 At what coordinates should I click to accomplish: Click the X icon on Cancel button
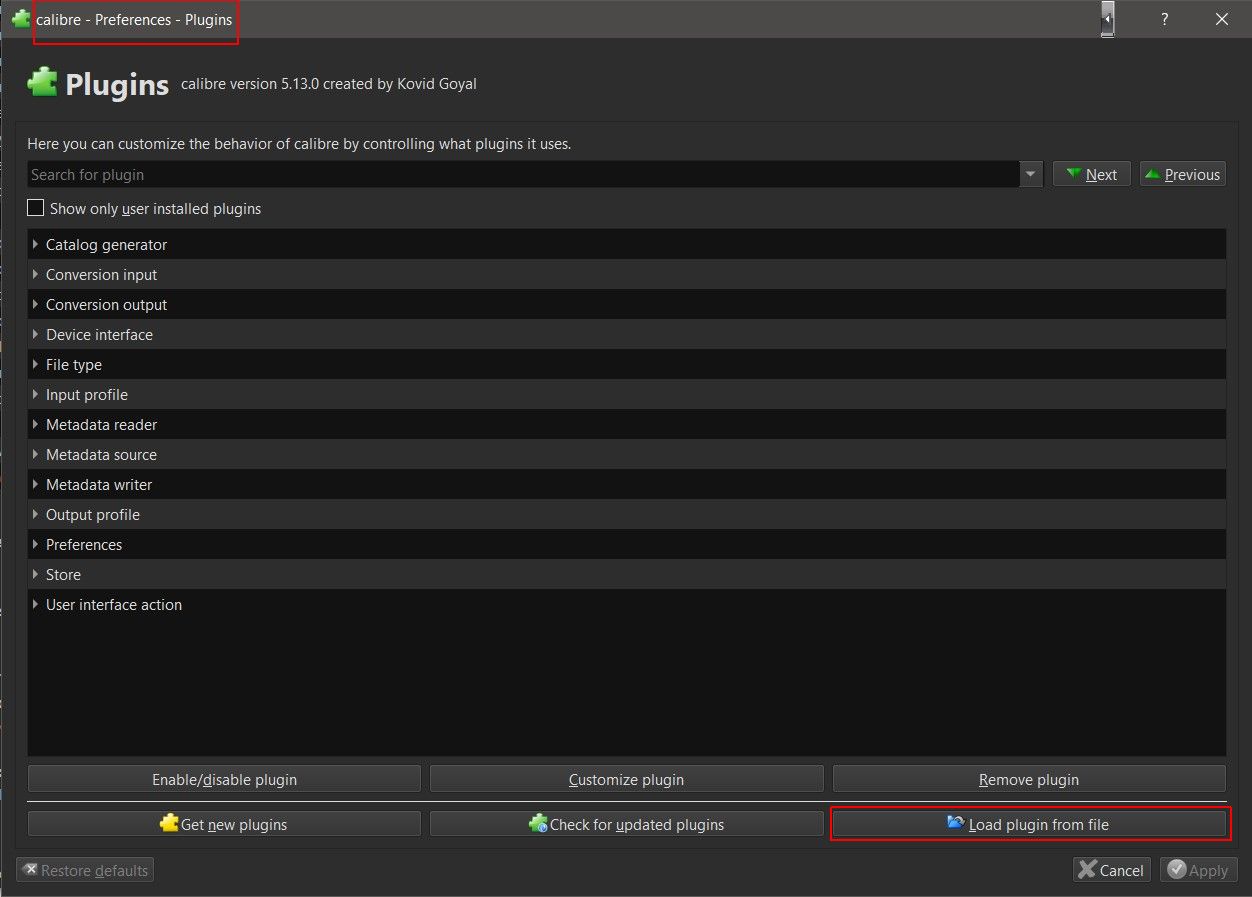[1087, 870]
